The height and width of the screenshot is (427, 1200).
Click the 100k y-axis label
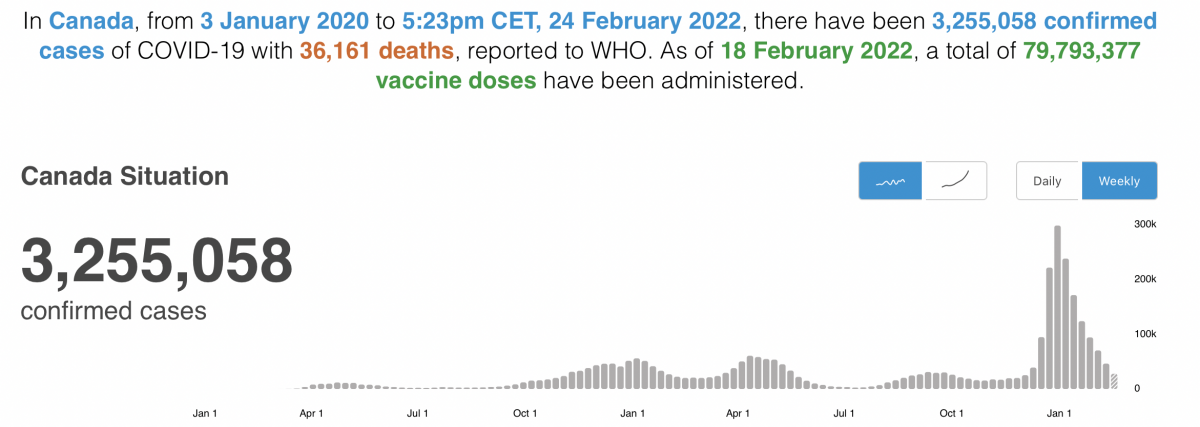[1144, 334]
